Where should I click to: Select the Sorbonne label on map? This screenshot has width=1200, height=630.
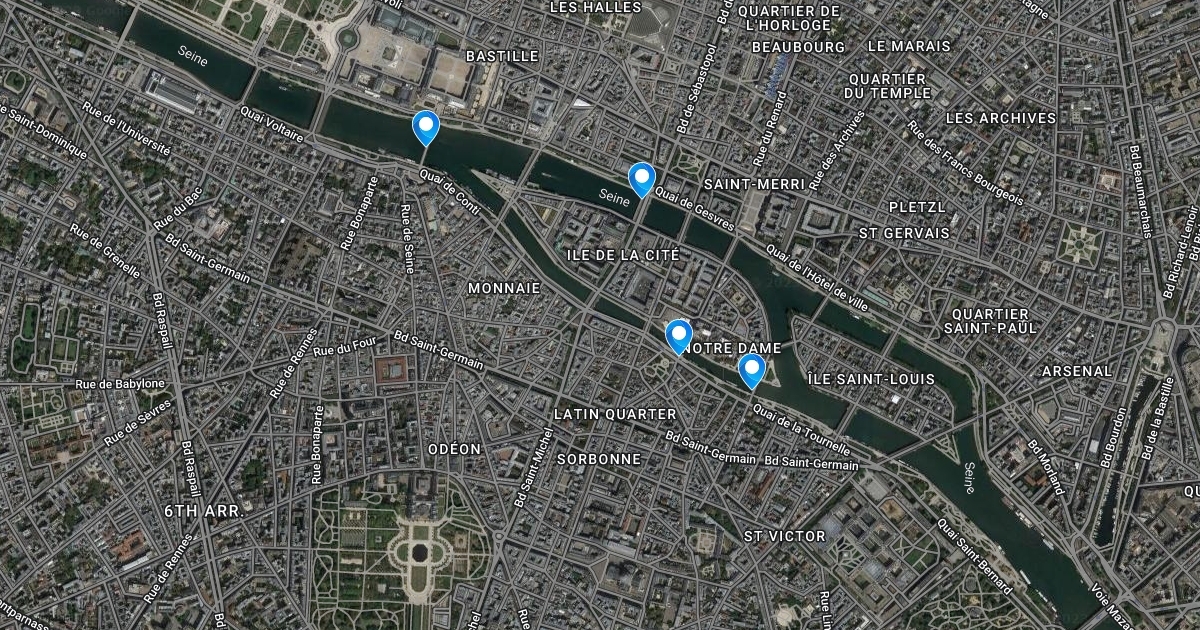(x=598, y=458)
